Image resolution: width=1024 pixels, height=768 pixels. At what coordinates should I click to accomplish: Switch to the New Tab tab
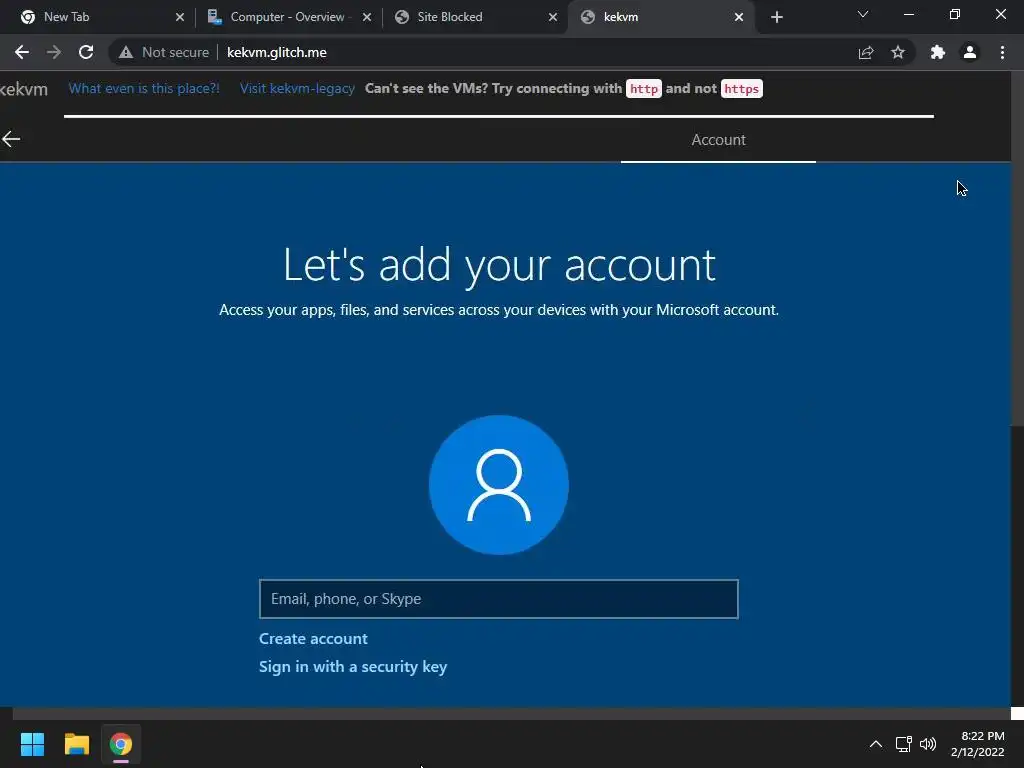click(x=97, y=17)
